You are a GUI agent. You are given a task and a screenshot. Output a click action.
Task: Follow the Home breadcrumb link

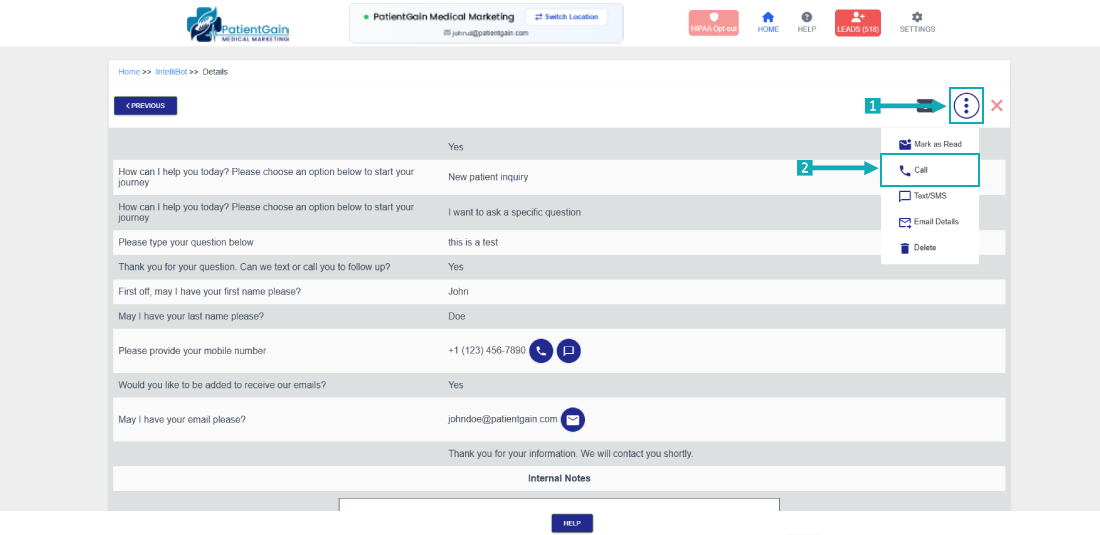tap(129, 72)
